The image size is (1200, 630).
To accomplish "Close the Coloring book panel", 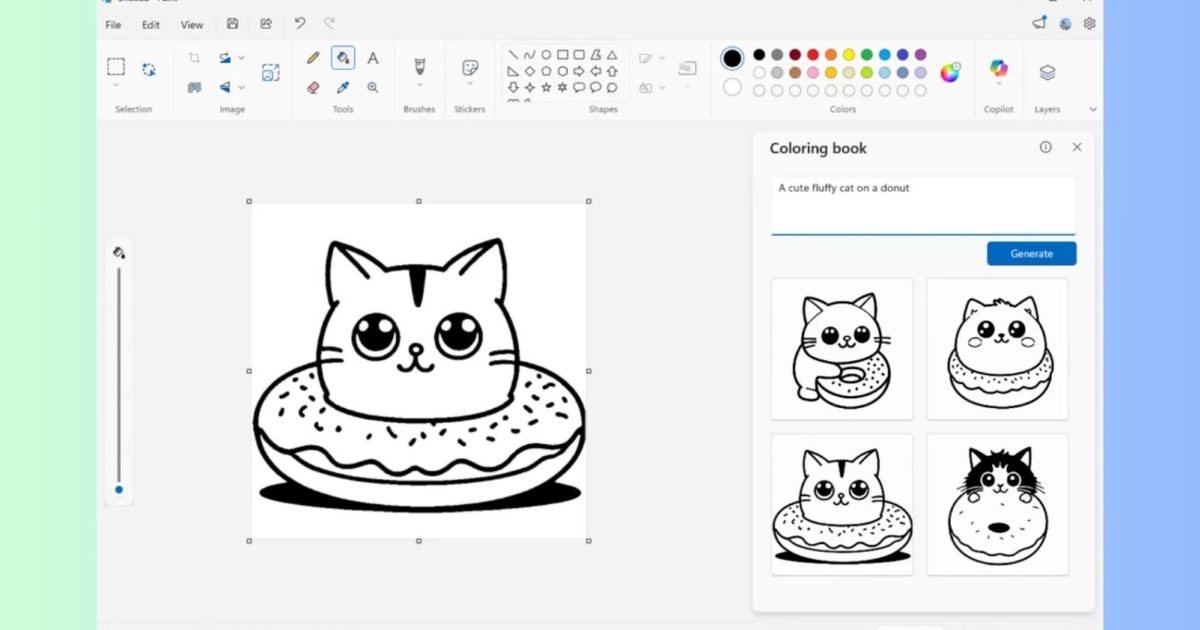I will click(1076, 147).
